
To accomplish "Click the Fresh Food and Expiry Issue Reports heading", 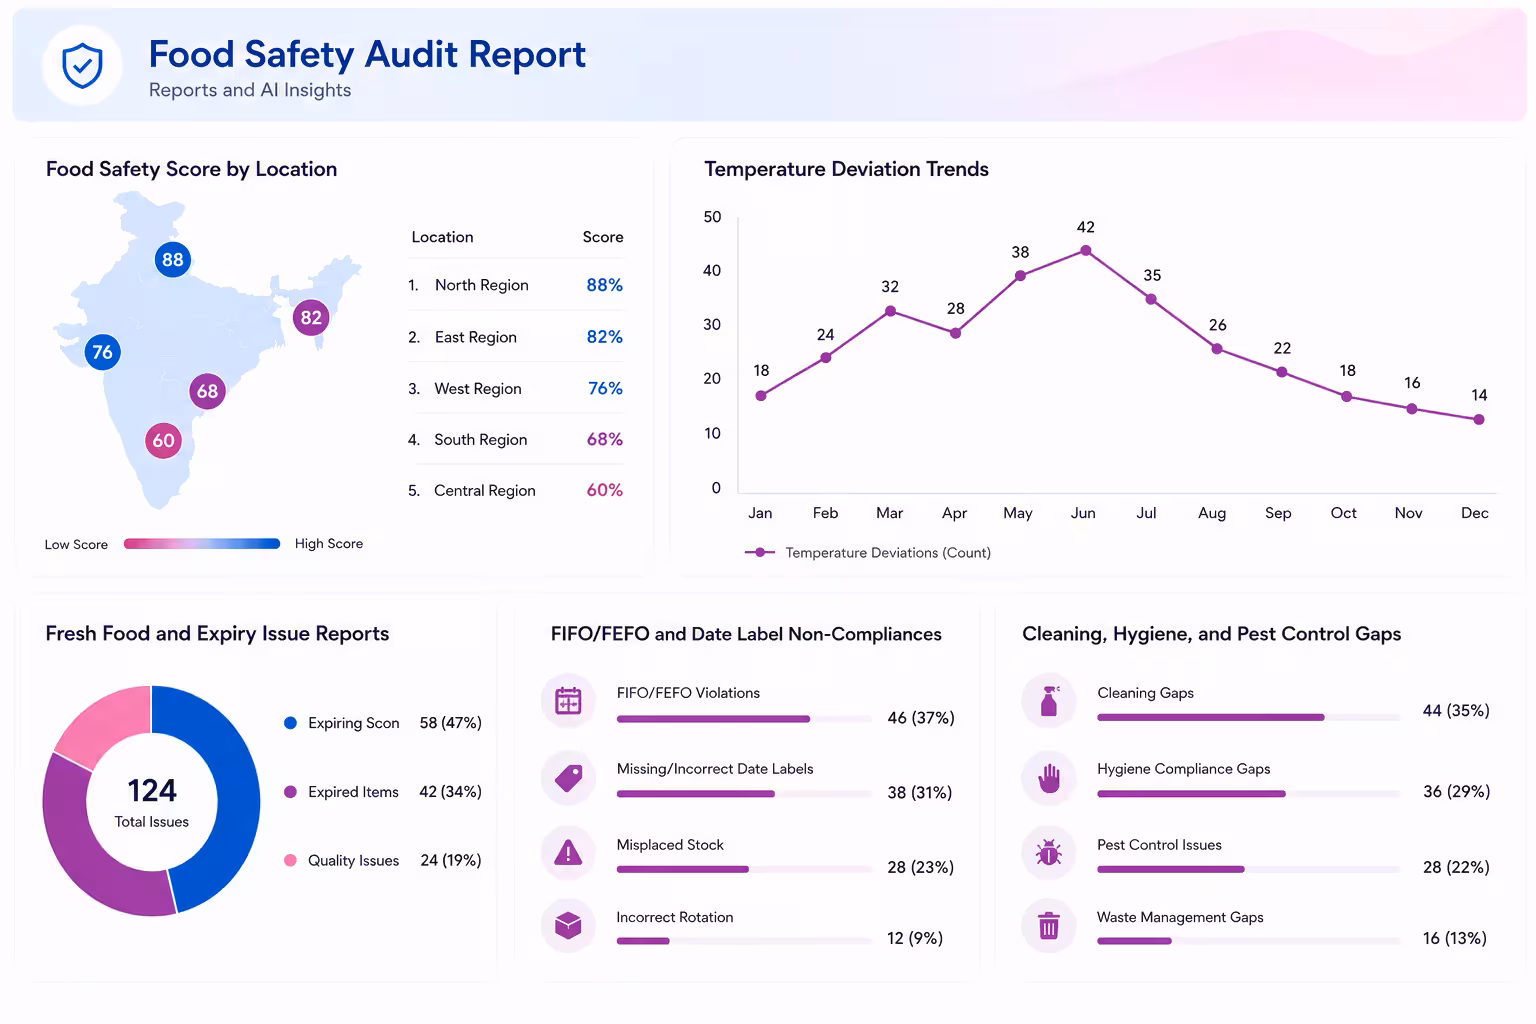I will point(217,634).
